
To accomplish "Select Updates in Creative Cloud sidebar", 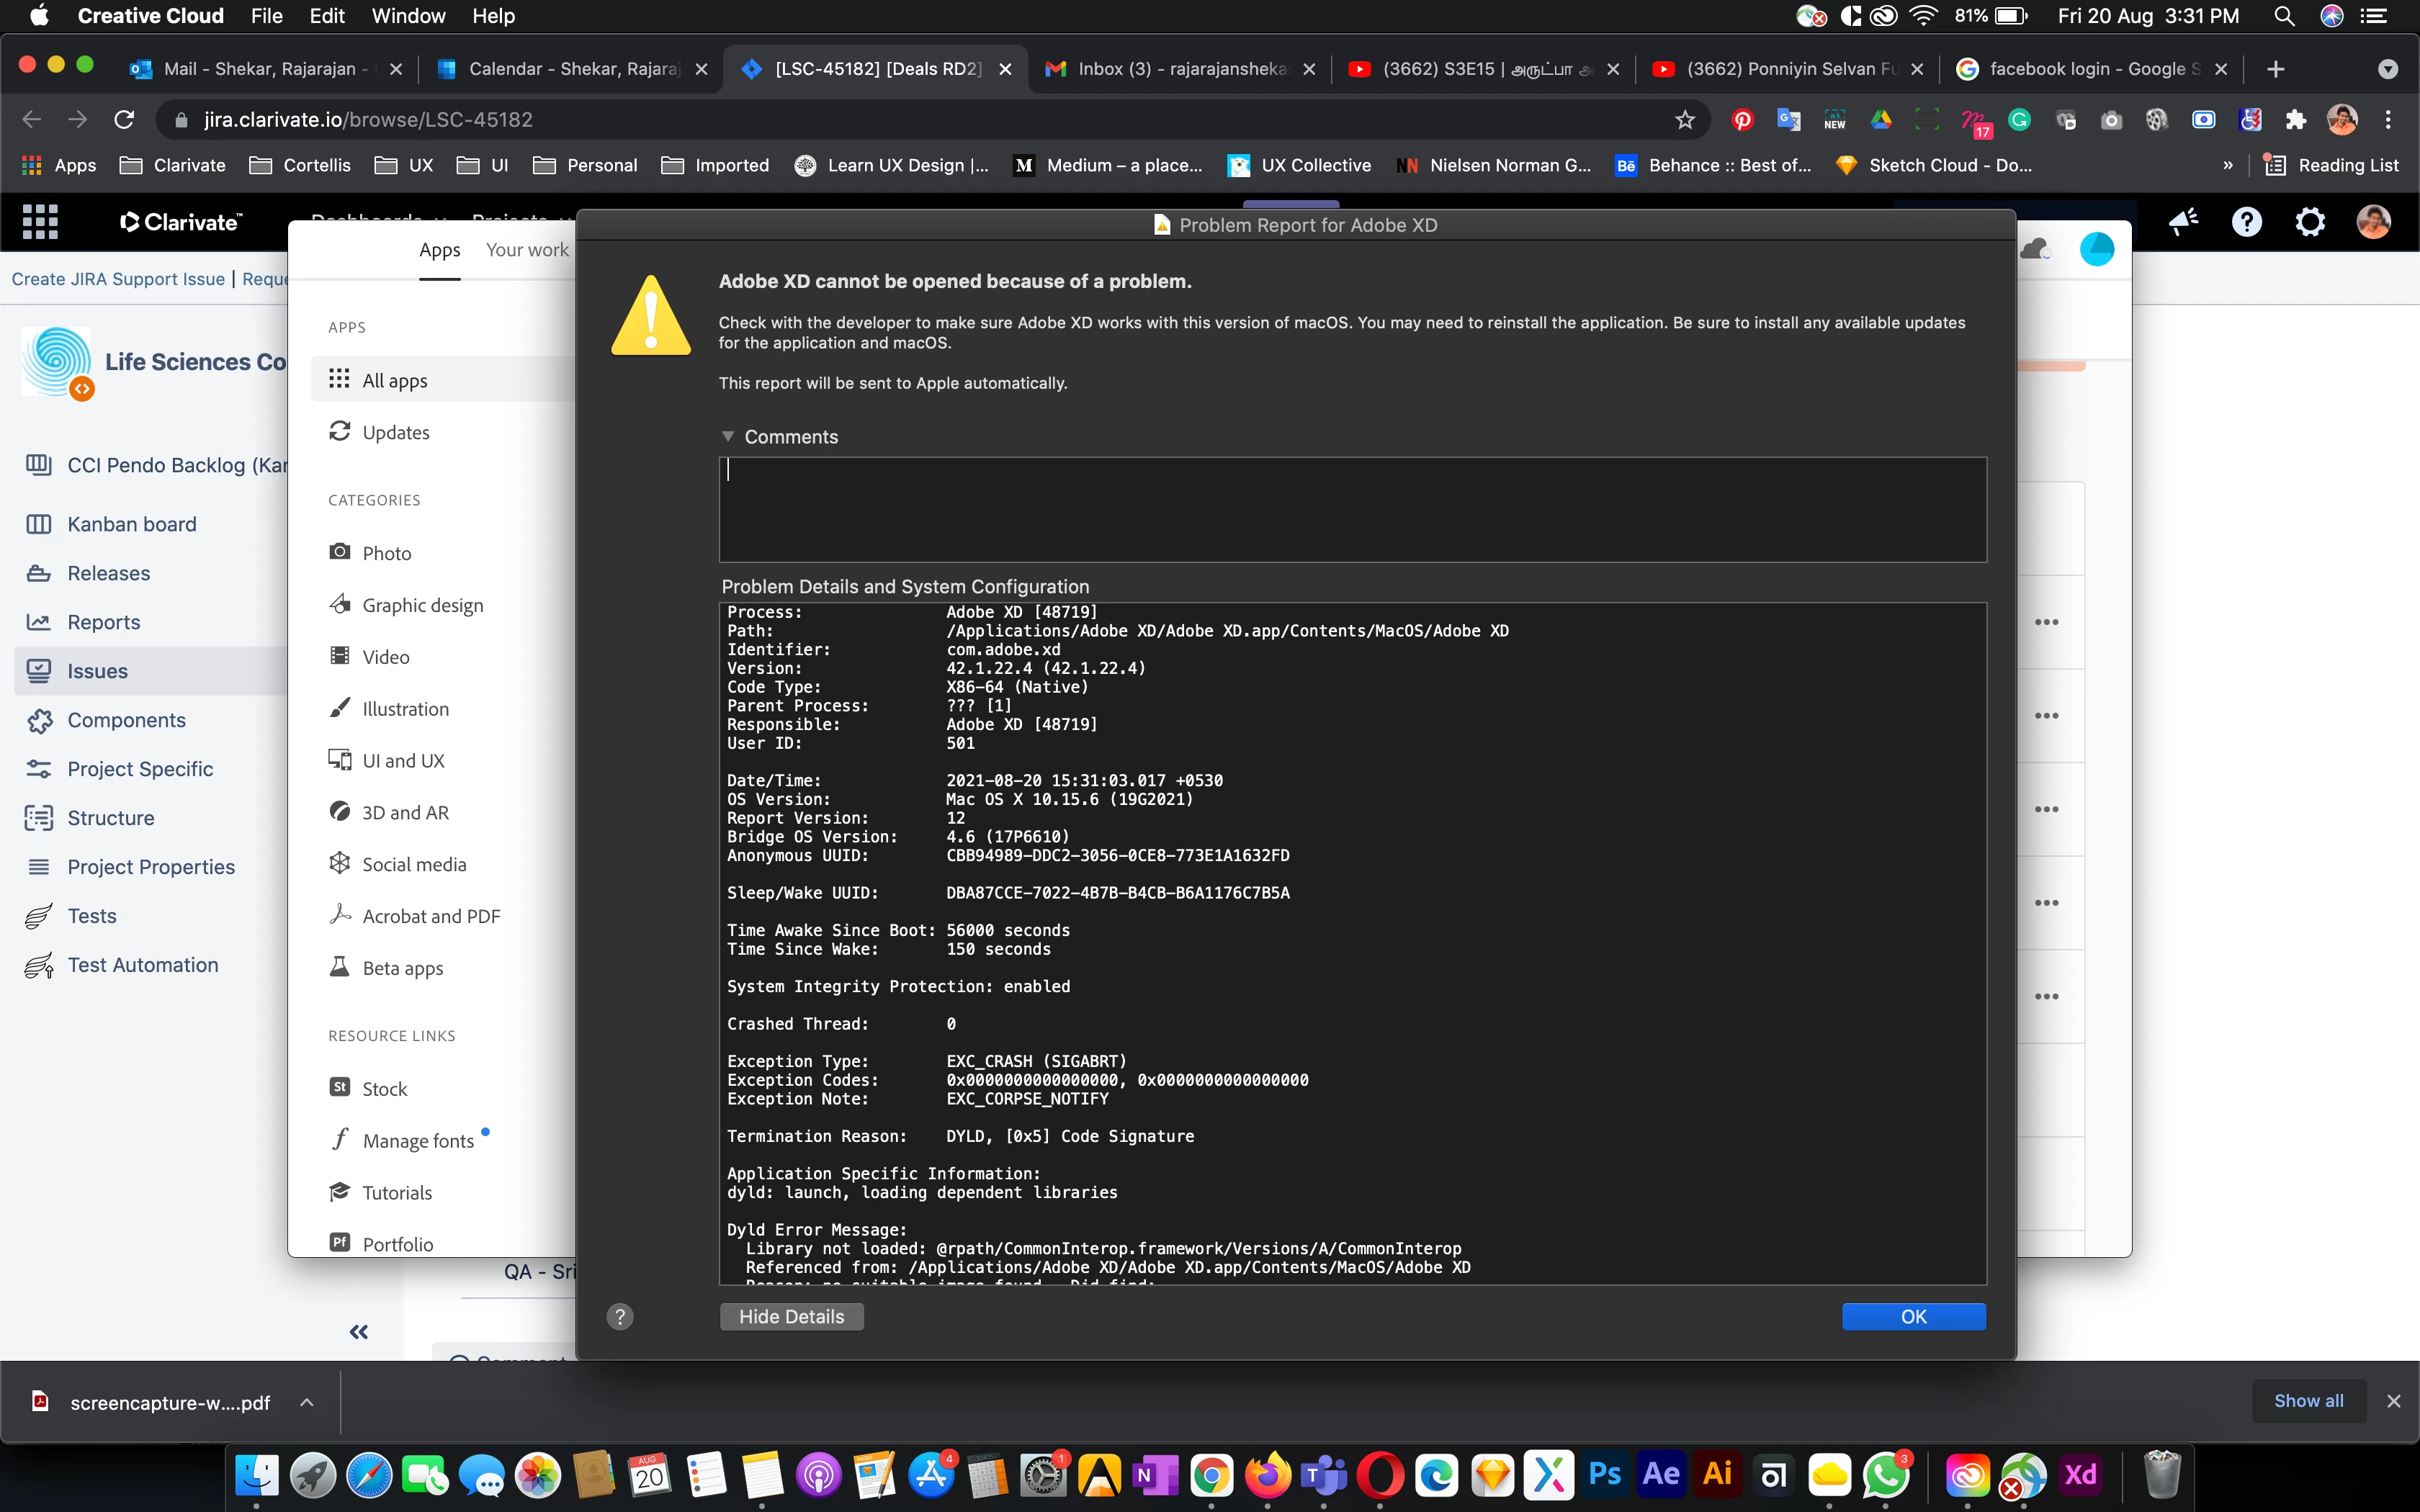I will [x=396, y=432].
